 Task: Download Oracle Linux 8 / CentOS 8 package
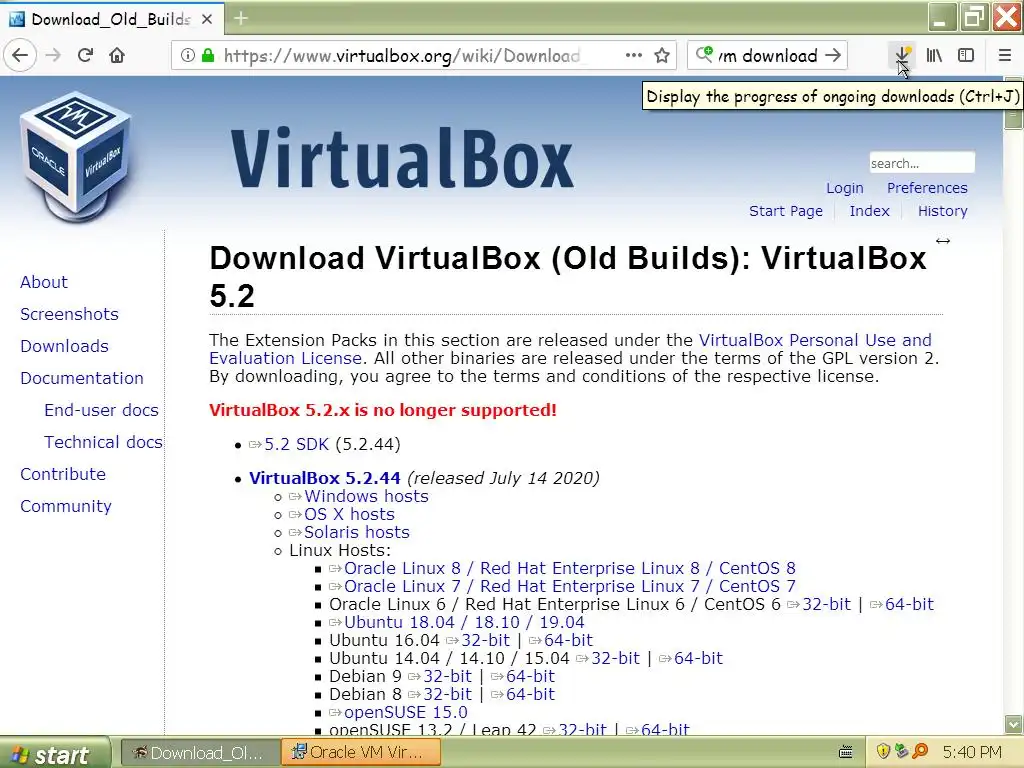[569, 568]
